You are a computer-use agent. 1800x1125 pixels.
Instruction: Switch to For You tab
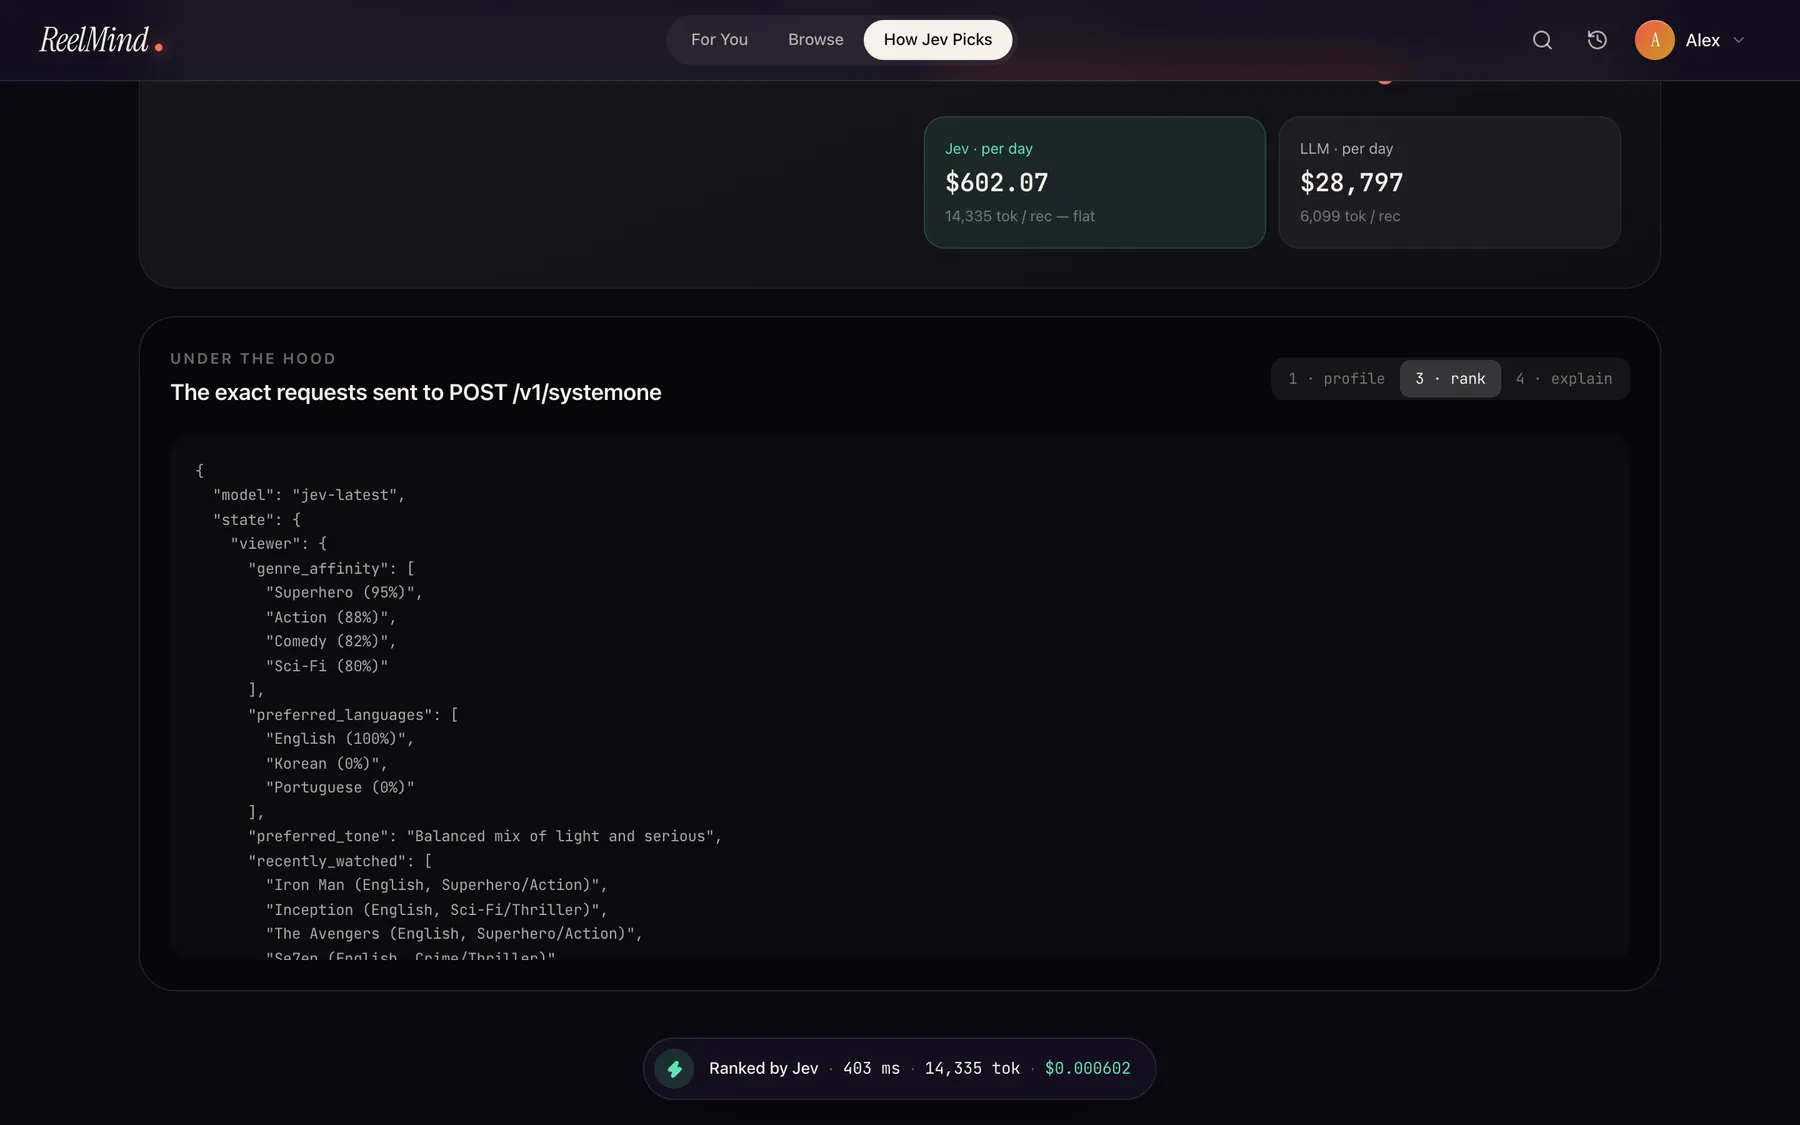coord(719,40)
